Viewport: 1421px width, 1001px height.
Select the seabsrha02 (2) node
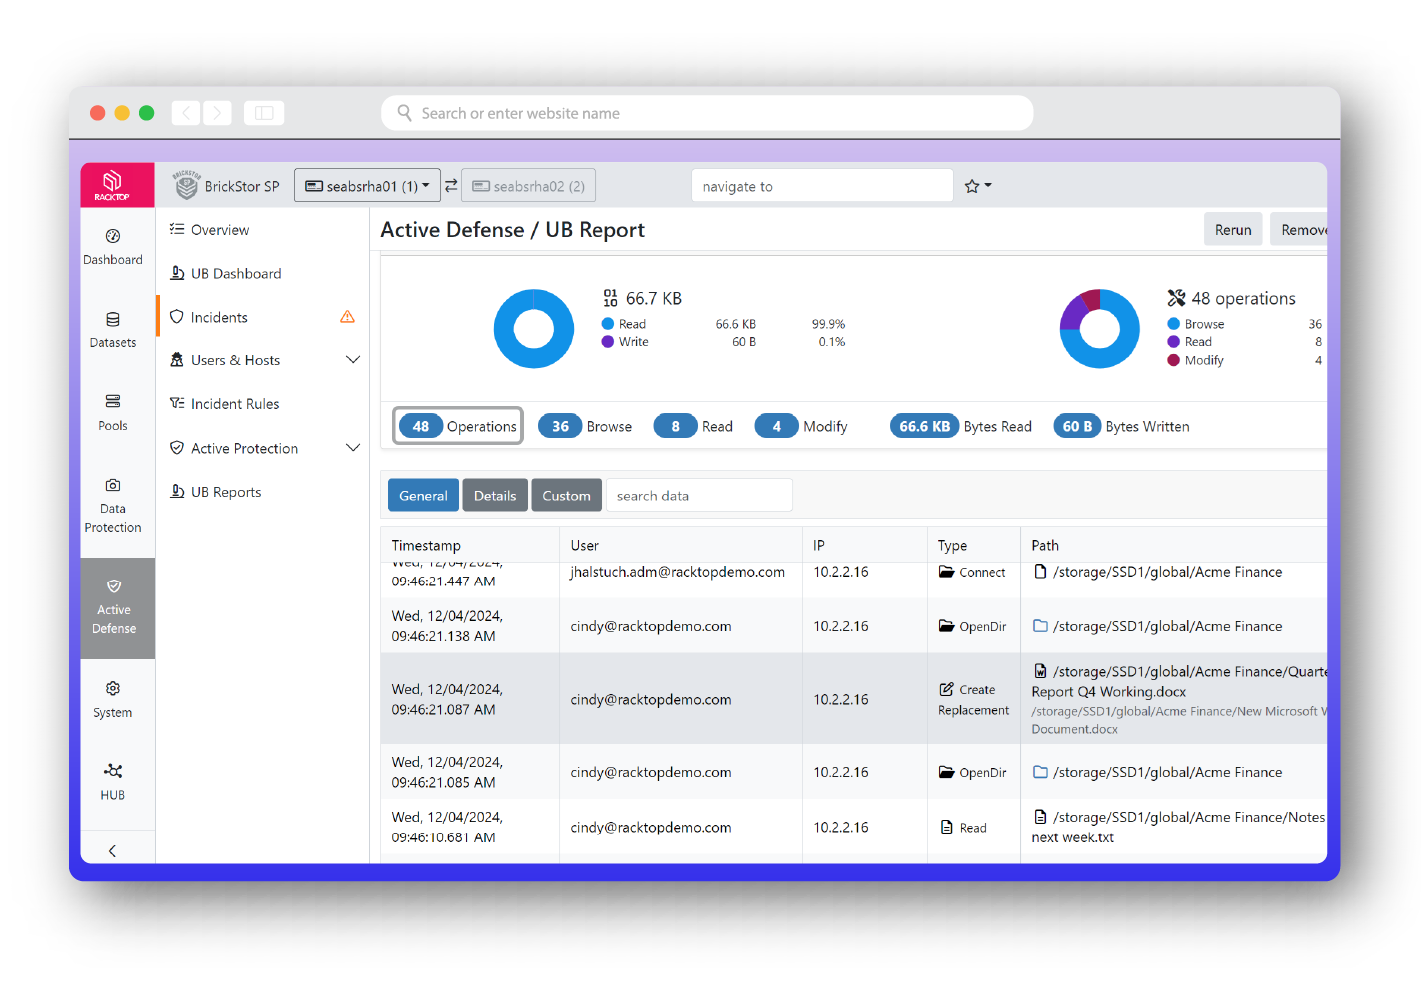pos(529,185)
